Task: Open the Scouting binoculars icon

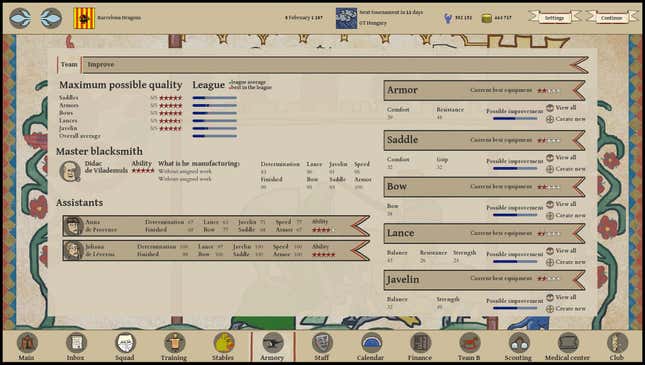Action: pyautogui.click(x=519, y=343)
